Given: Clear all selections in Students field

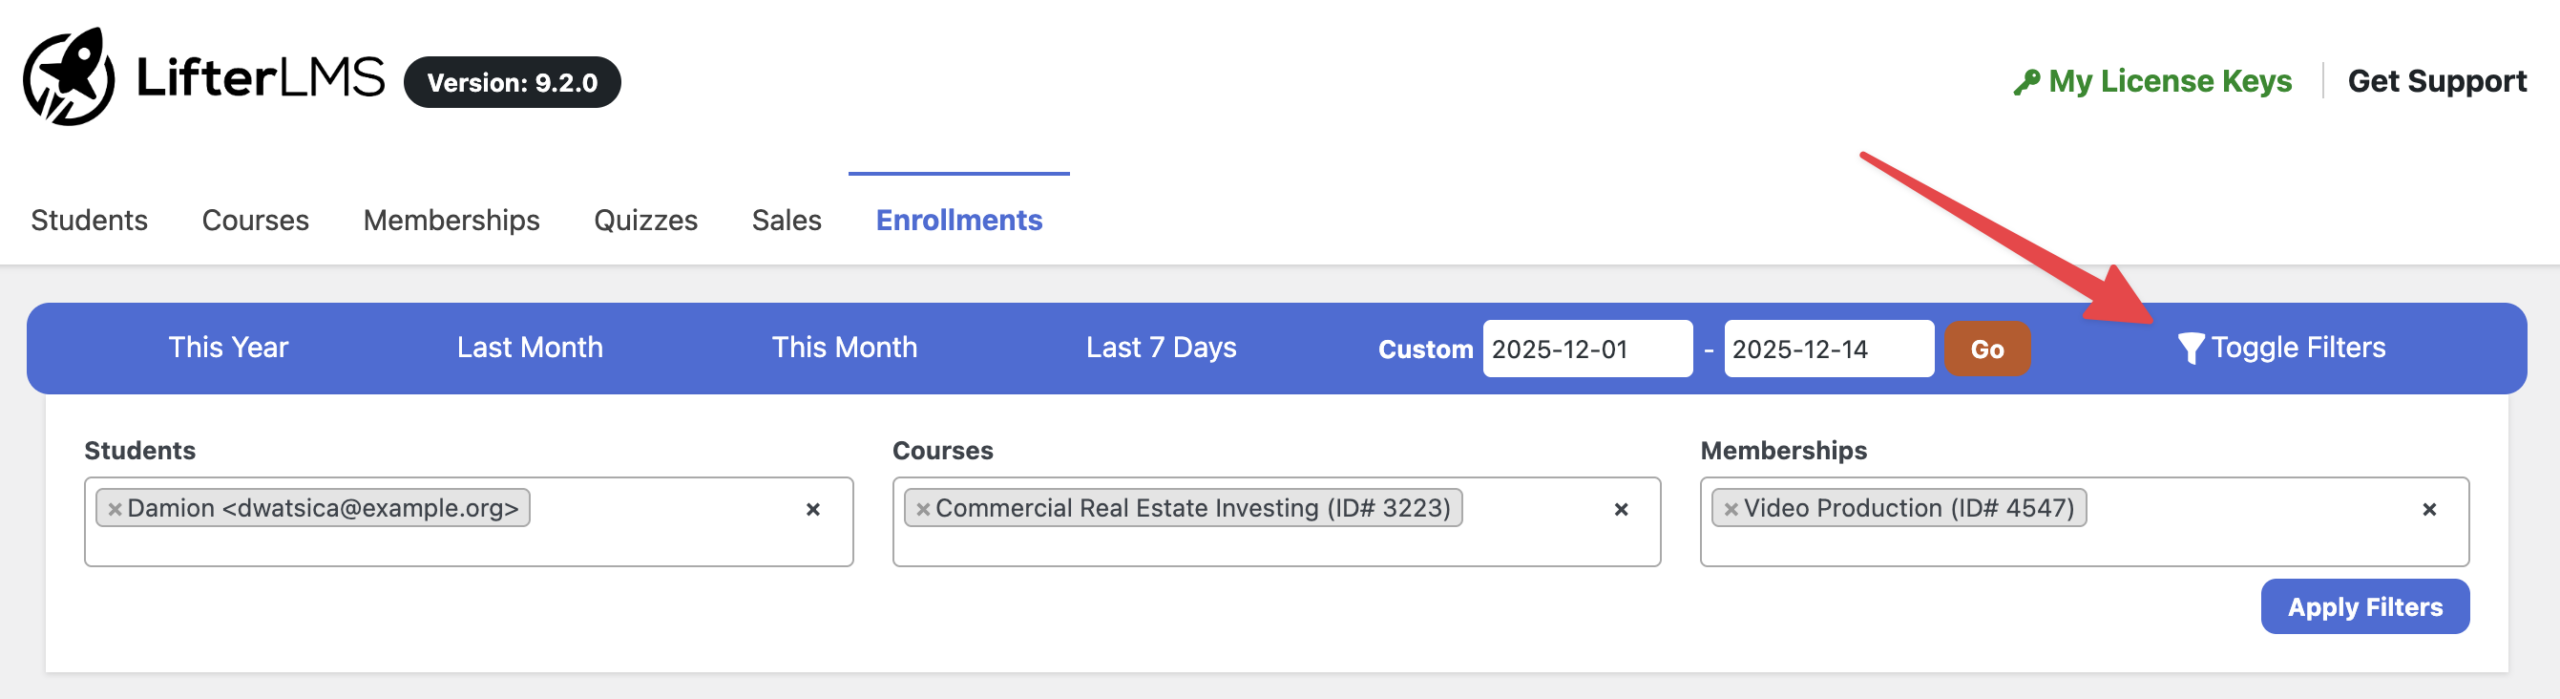Looking at the screenshot, I should [813, 510].
